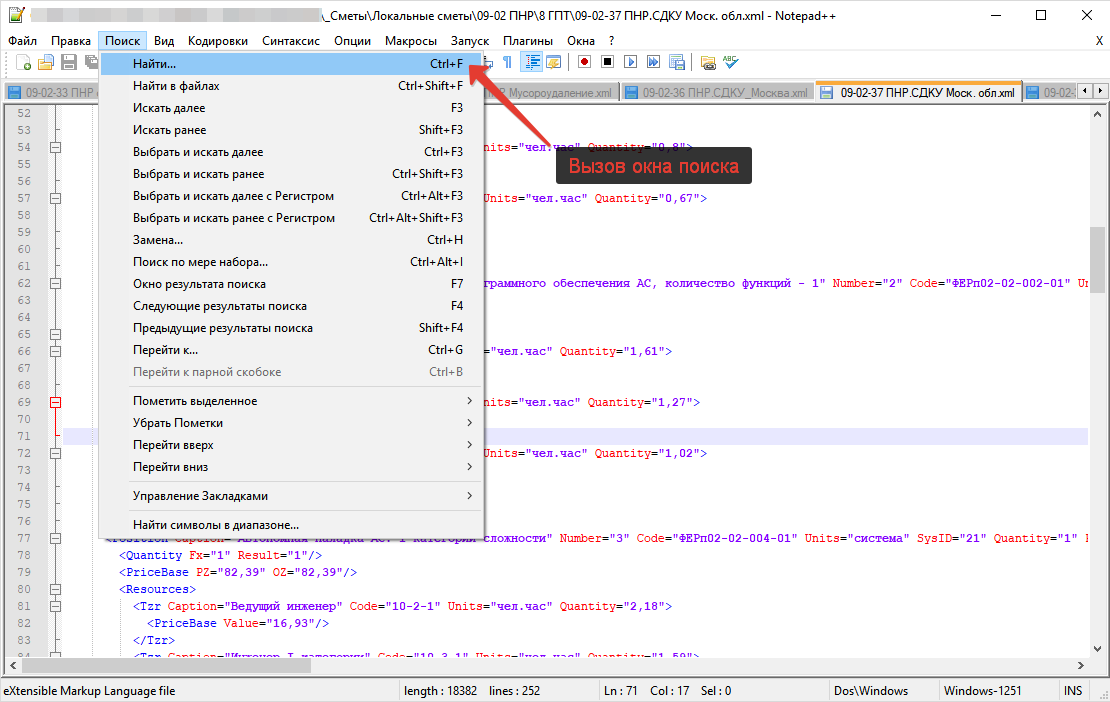
Task: Run the macro multiple times icon
Action: 653,62
